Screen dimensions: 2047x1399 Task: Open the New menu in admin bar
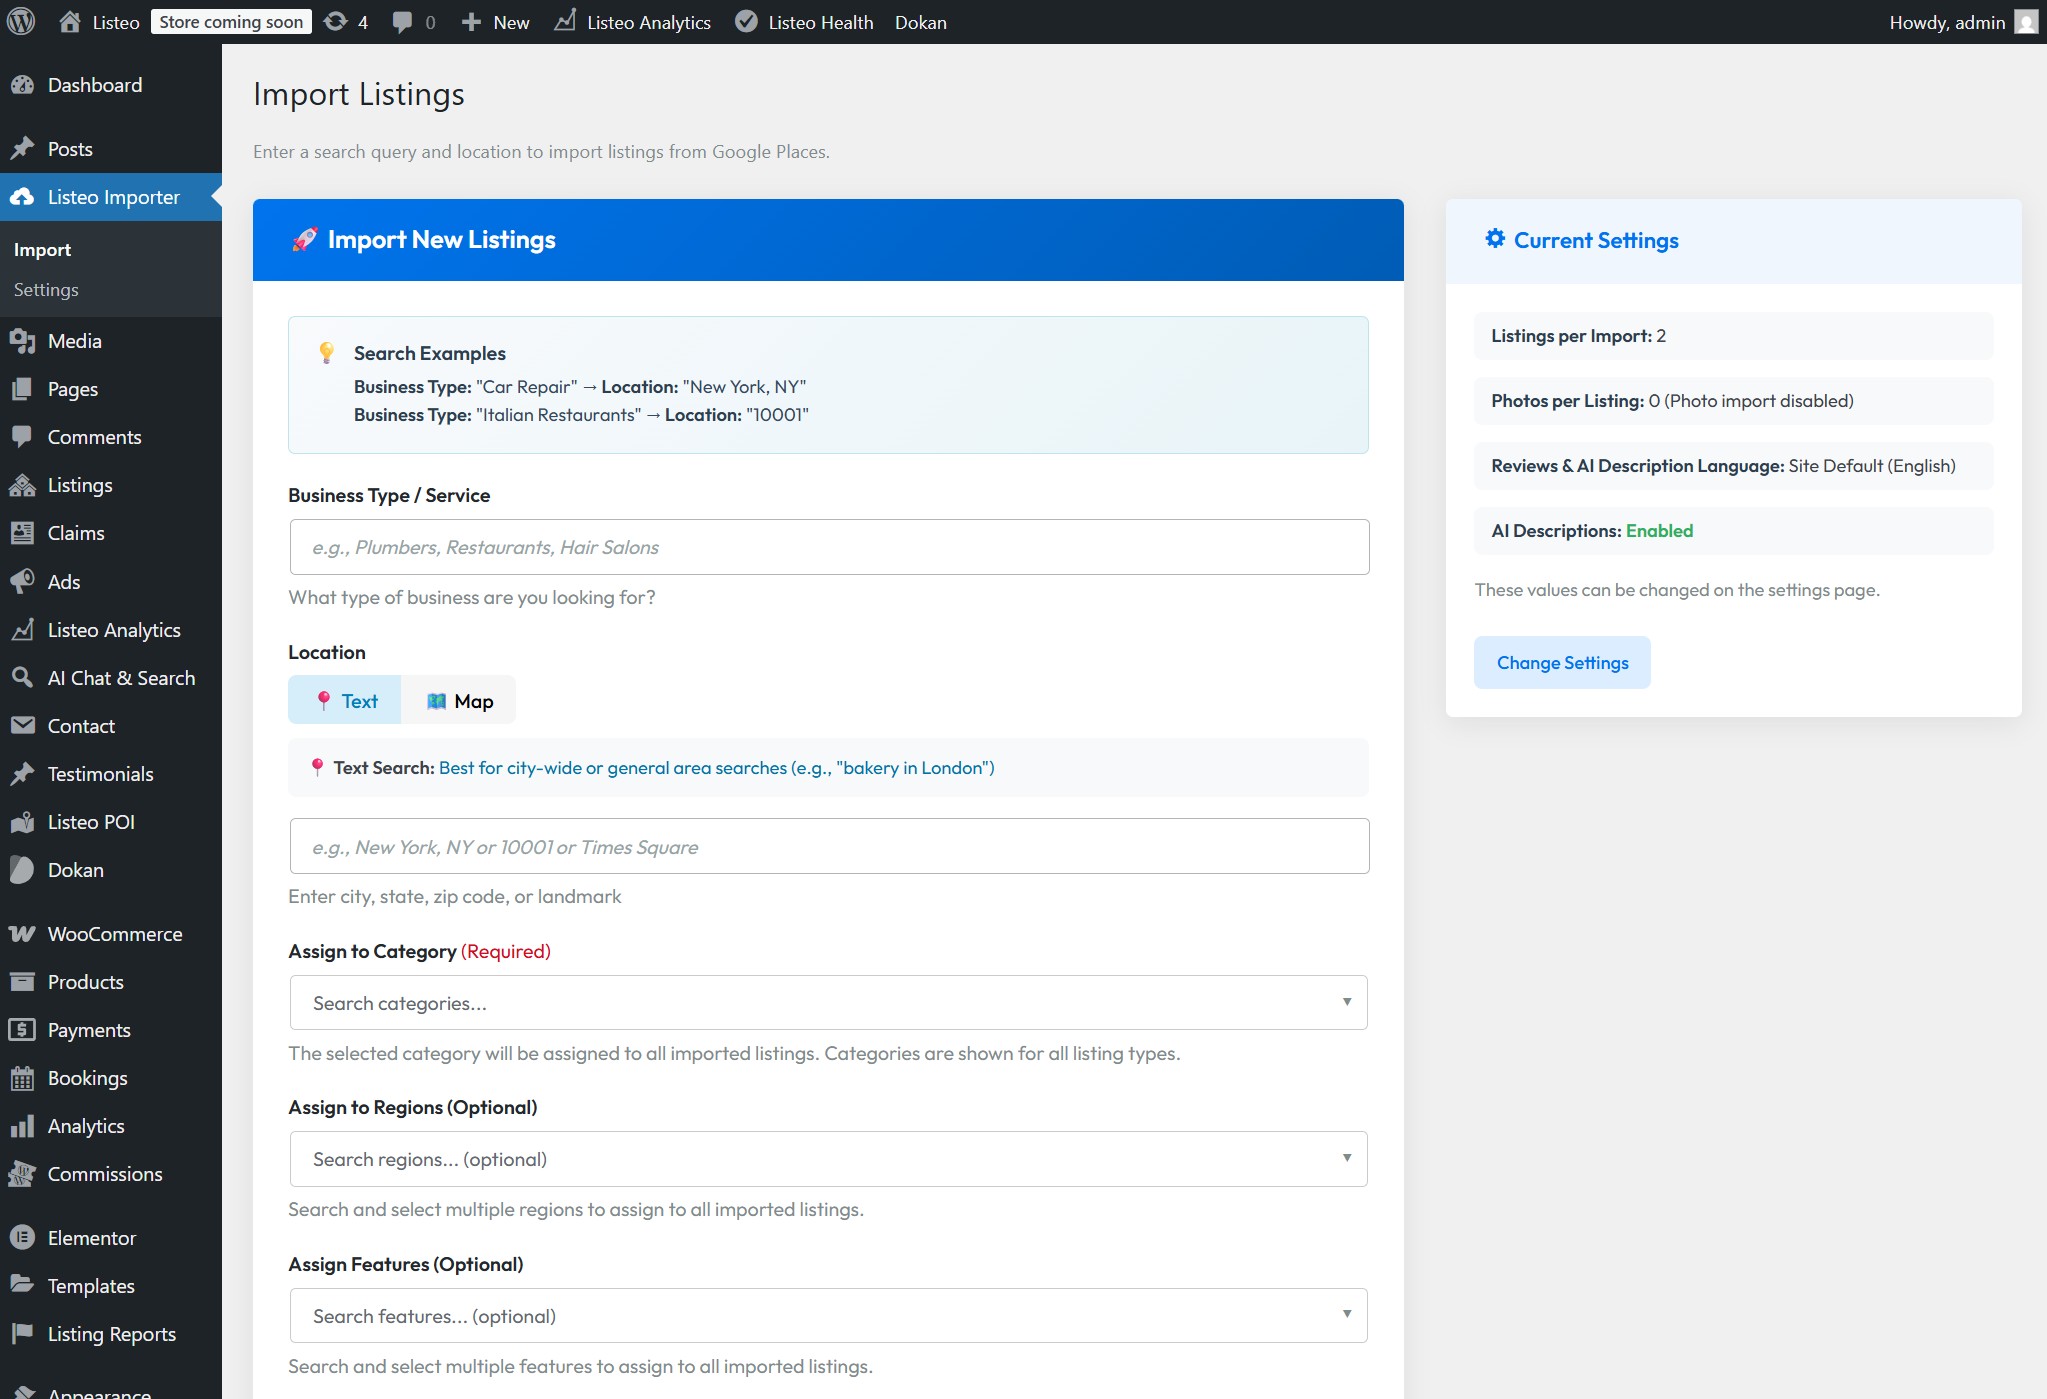[496, 22]
